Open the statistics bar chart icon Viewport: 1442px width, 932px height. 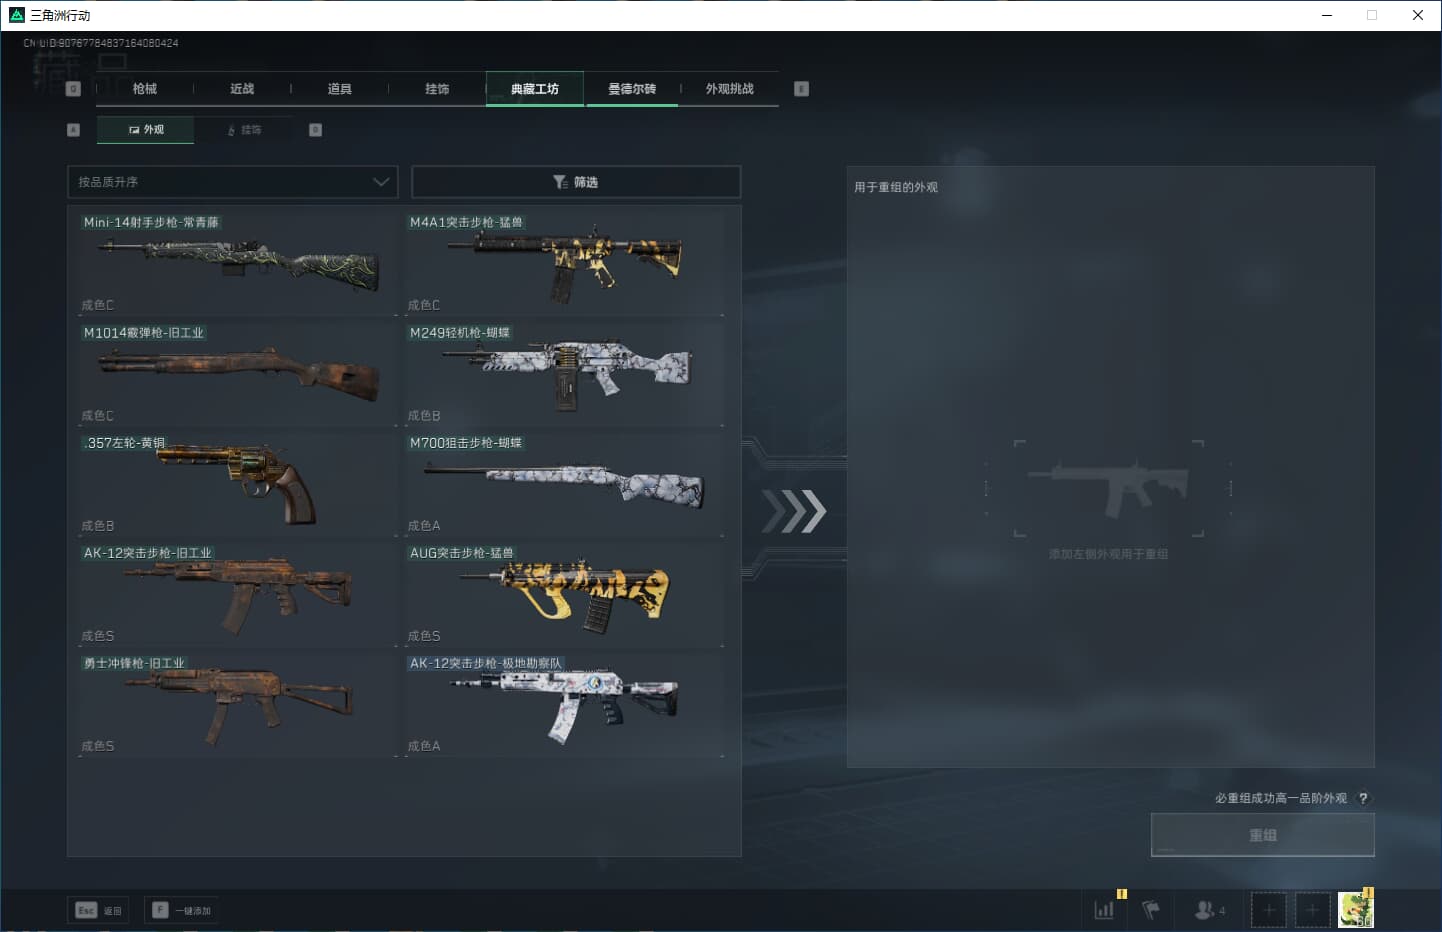1104,910
